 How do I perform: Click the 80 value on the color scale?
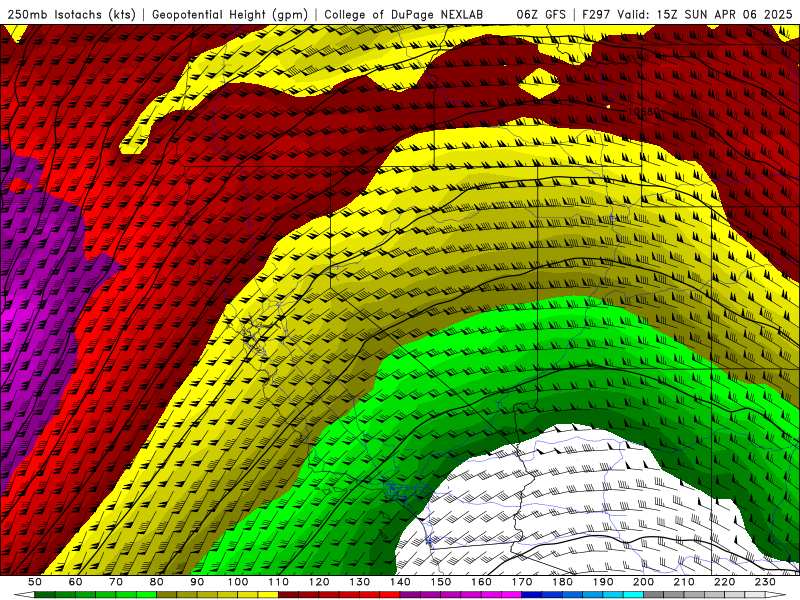(x=157, y=582)
